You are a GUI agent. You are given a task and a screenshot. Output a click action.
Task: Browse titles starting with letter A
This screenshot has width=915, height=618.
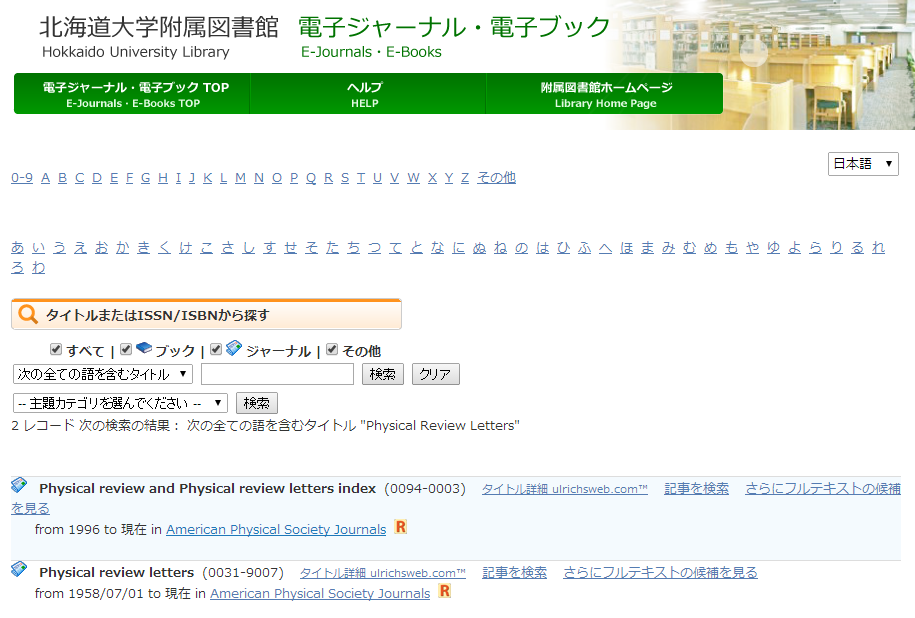pyautogui.click(x=46, y=177)
